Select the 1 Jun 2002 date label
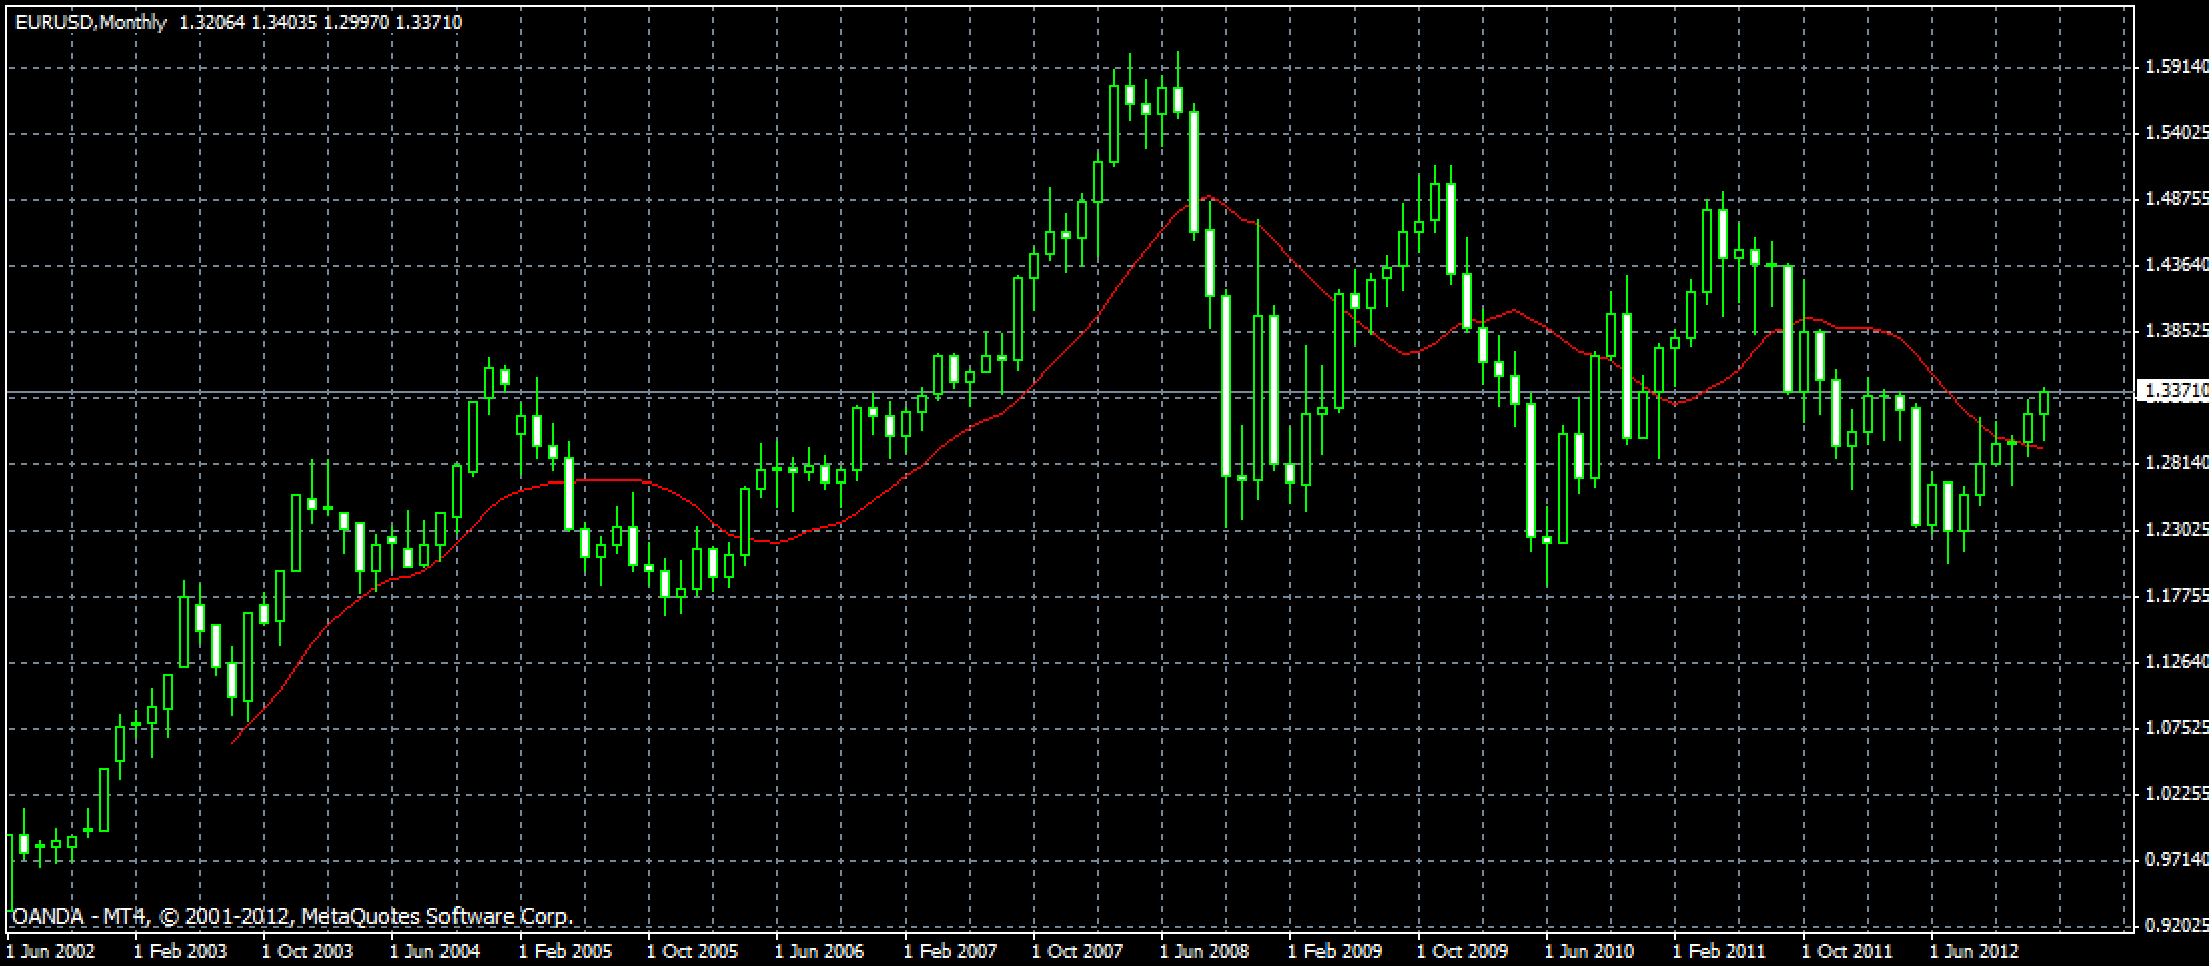Screen dimensions: 2209x966 click(x=51, y=951)
